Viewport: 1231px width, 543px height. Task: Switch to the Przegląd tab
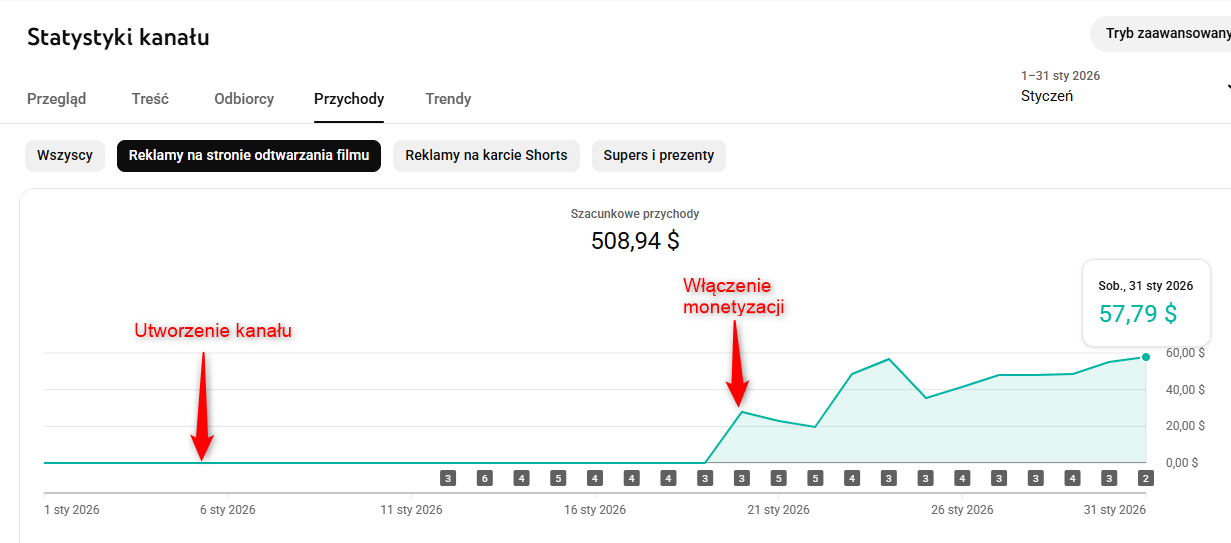pyautogui.click(x=56, y=99)
